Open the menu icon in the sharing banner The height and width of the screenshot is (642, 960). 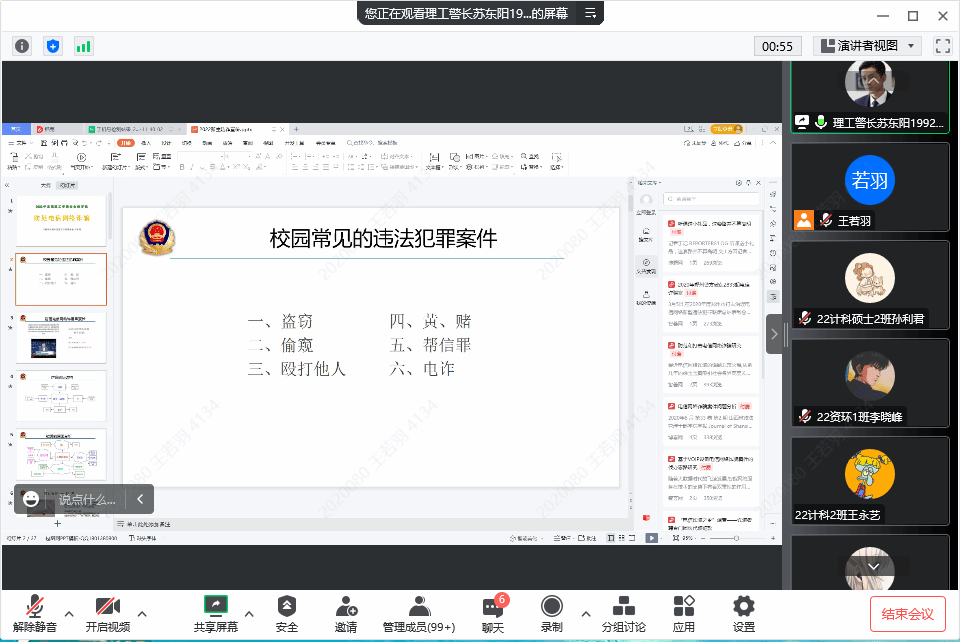(590, 13)
